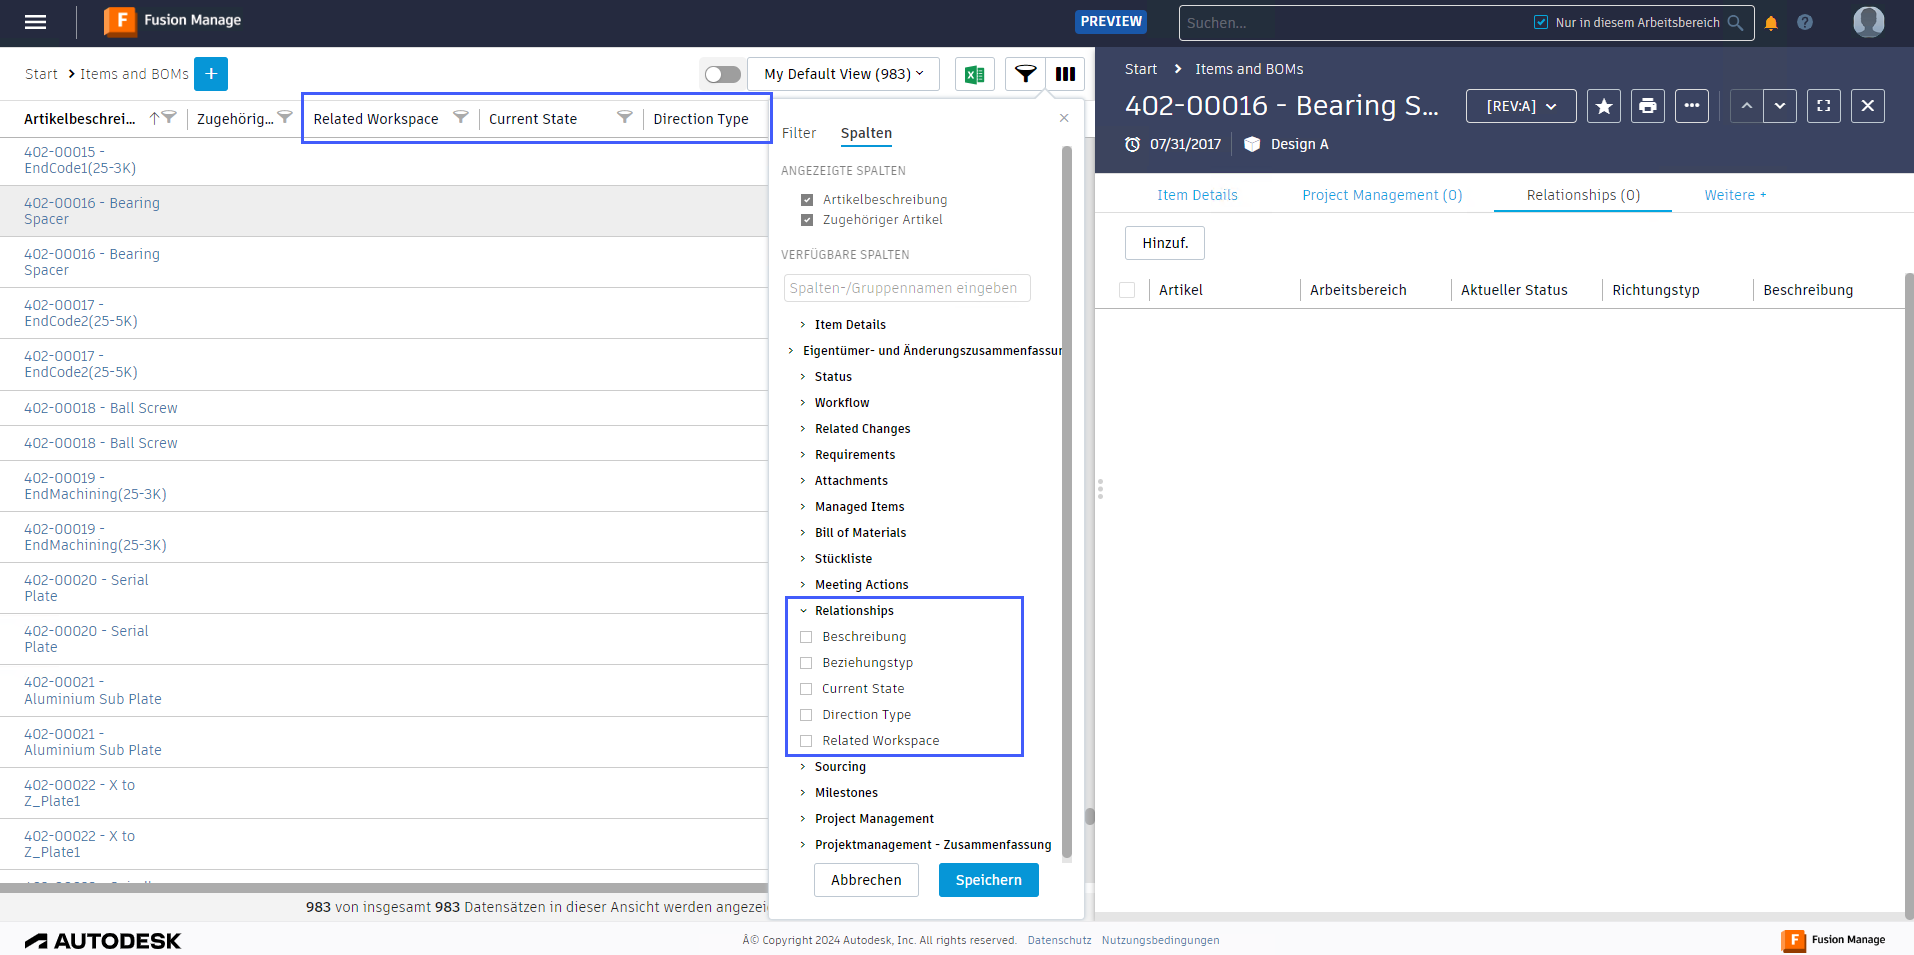Image resolution: width=1914 pixels, height=955 pixels.
Task: Expand the Status column group
Action: coord(803,377)
